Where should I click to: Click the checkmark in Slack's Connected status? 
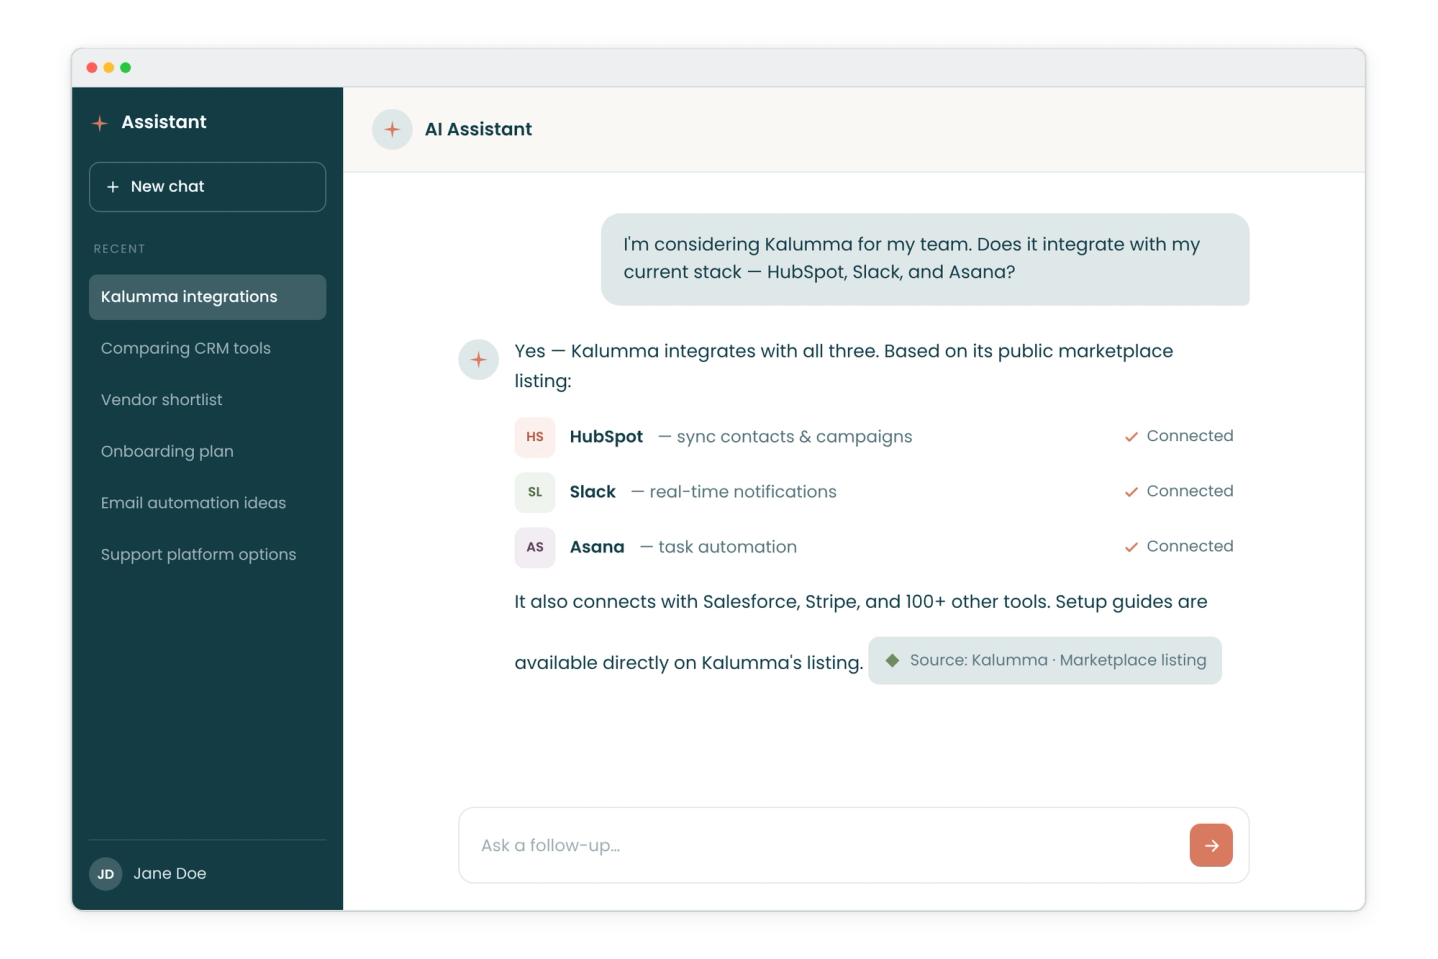[1131, 492]
